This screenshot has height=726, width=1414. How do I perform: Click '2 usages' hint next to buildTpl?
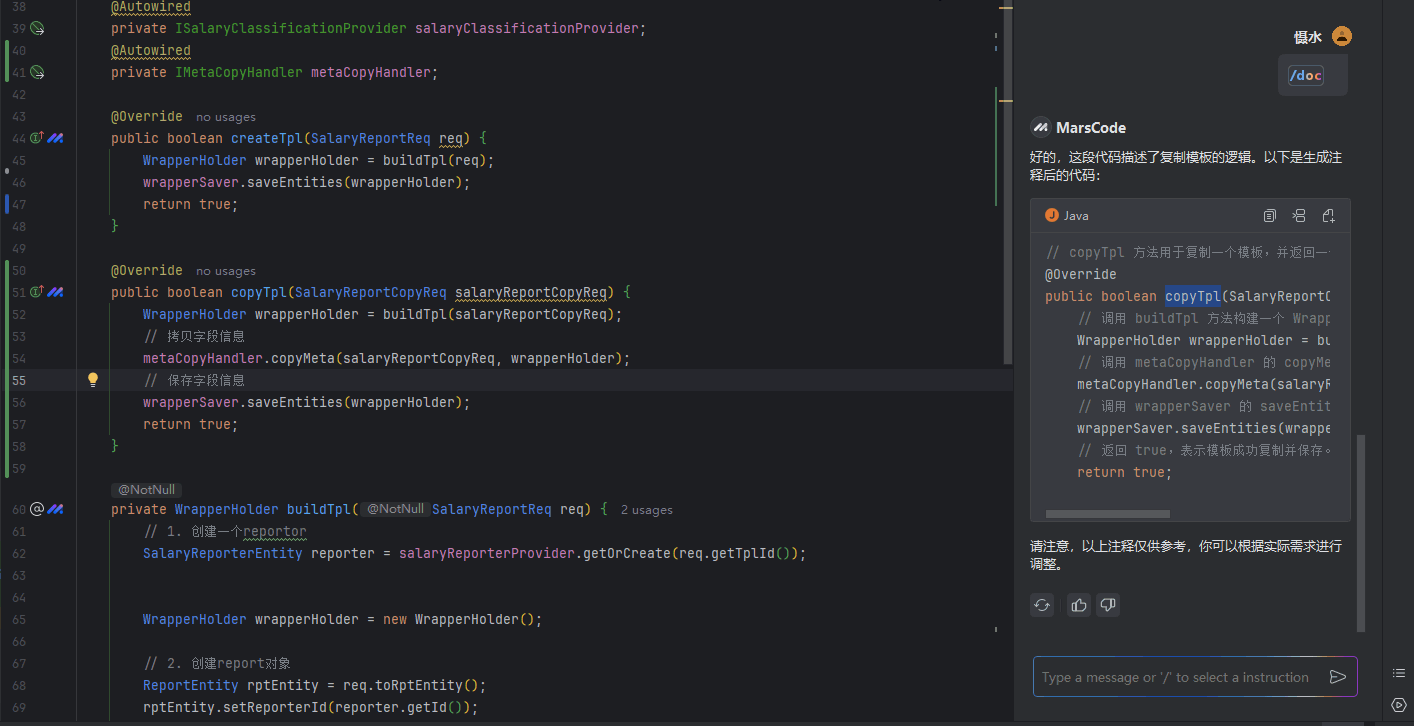point(646,510)
